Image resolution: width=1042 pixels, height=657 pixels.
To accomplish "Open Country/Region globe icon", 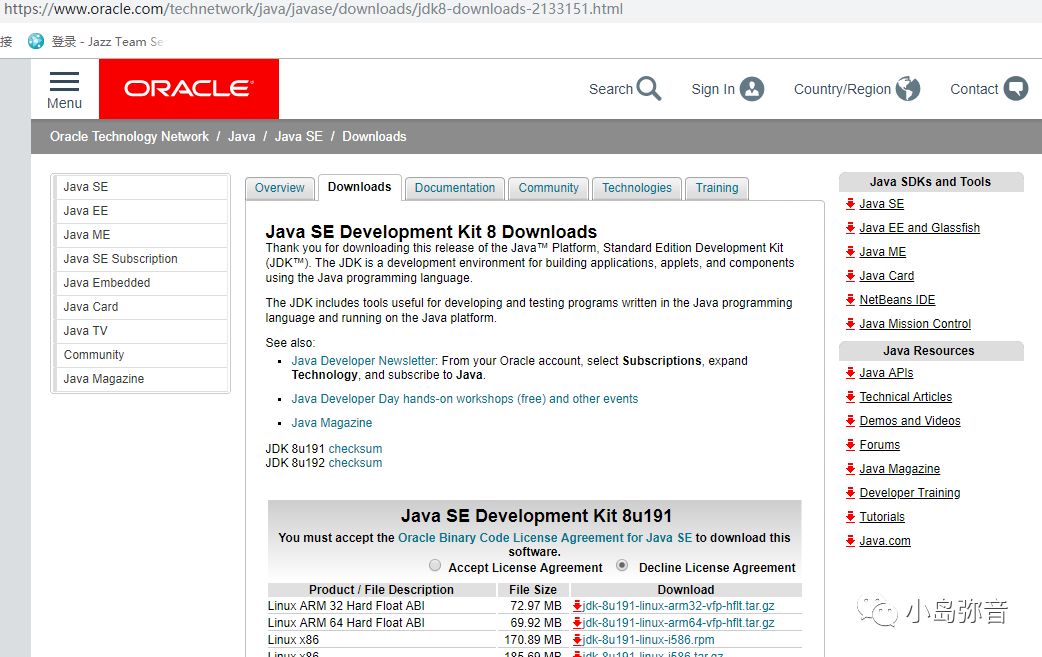I will pos(908,89).
